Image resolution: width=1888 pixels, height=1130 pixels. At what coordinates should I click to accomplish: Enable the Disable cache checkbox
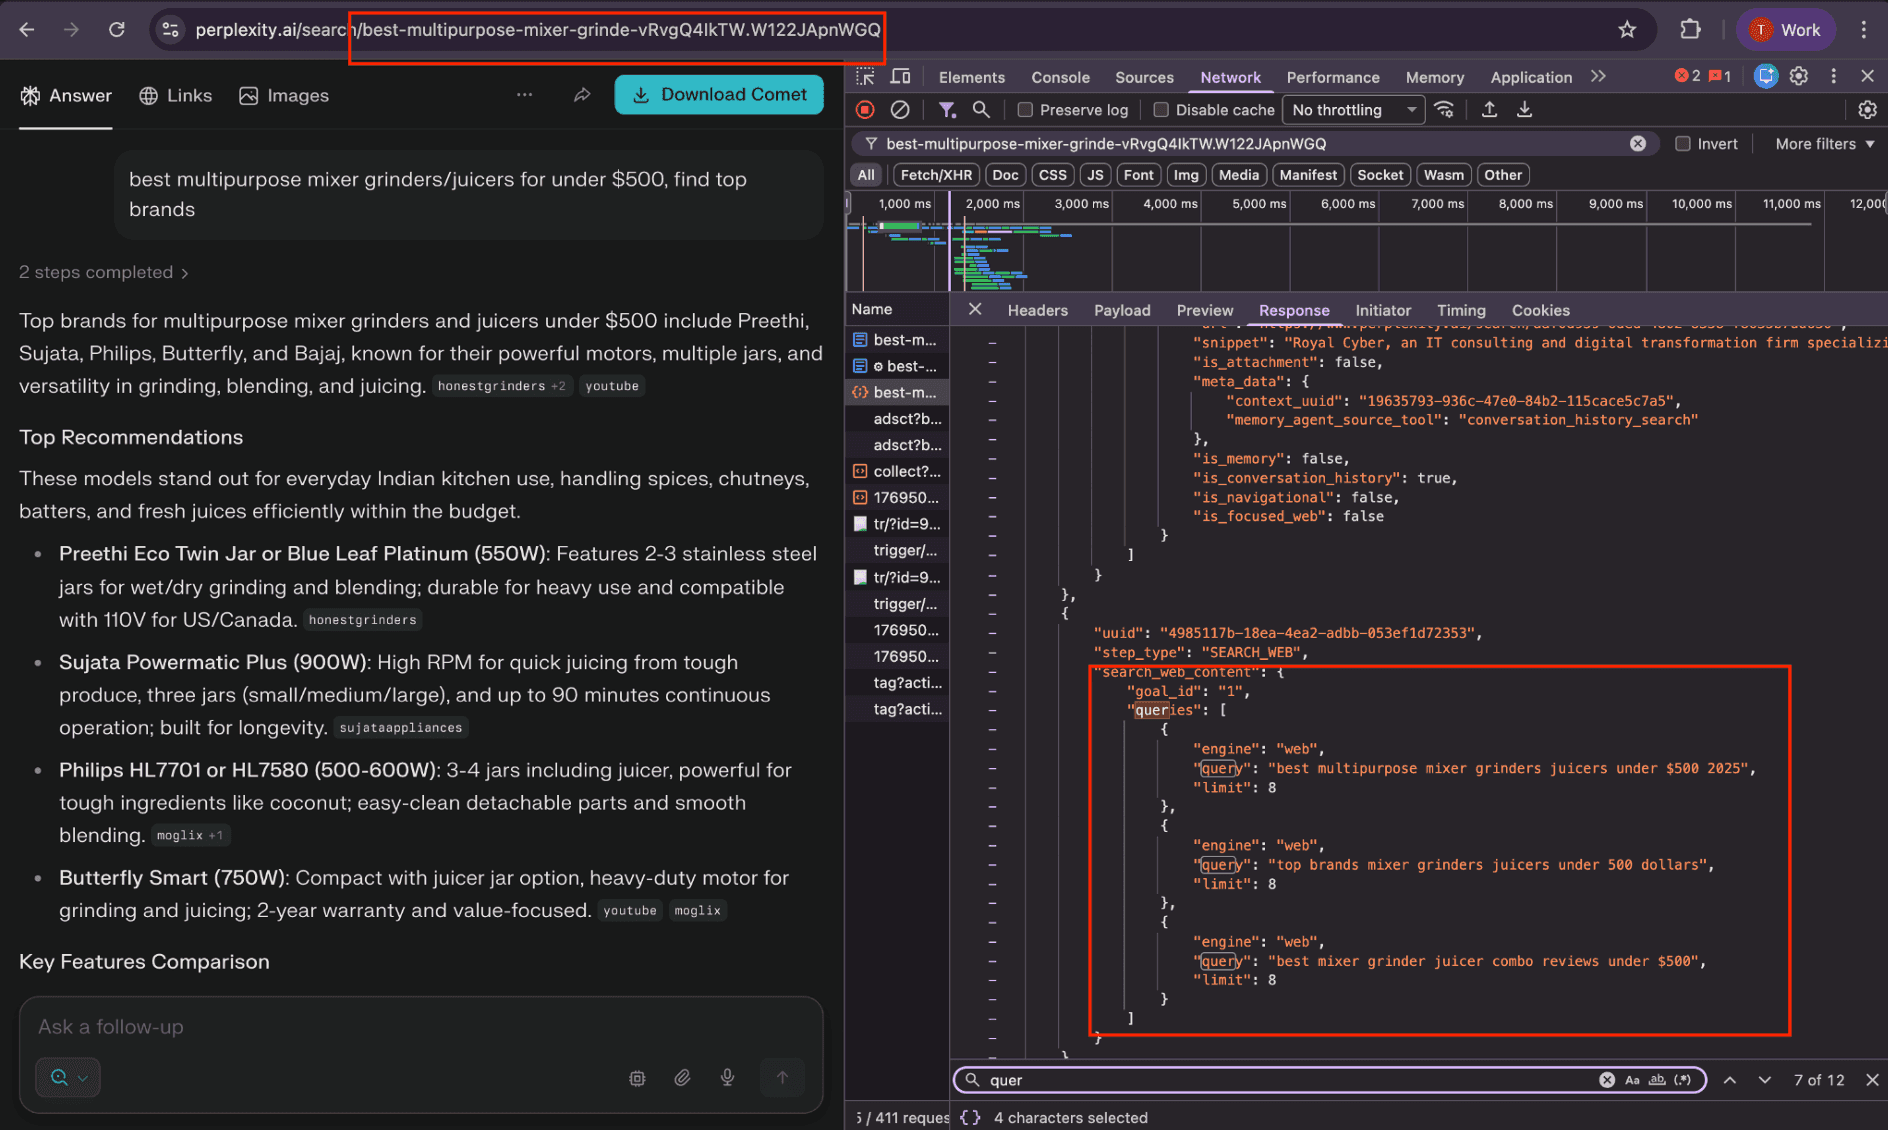1161,110
